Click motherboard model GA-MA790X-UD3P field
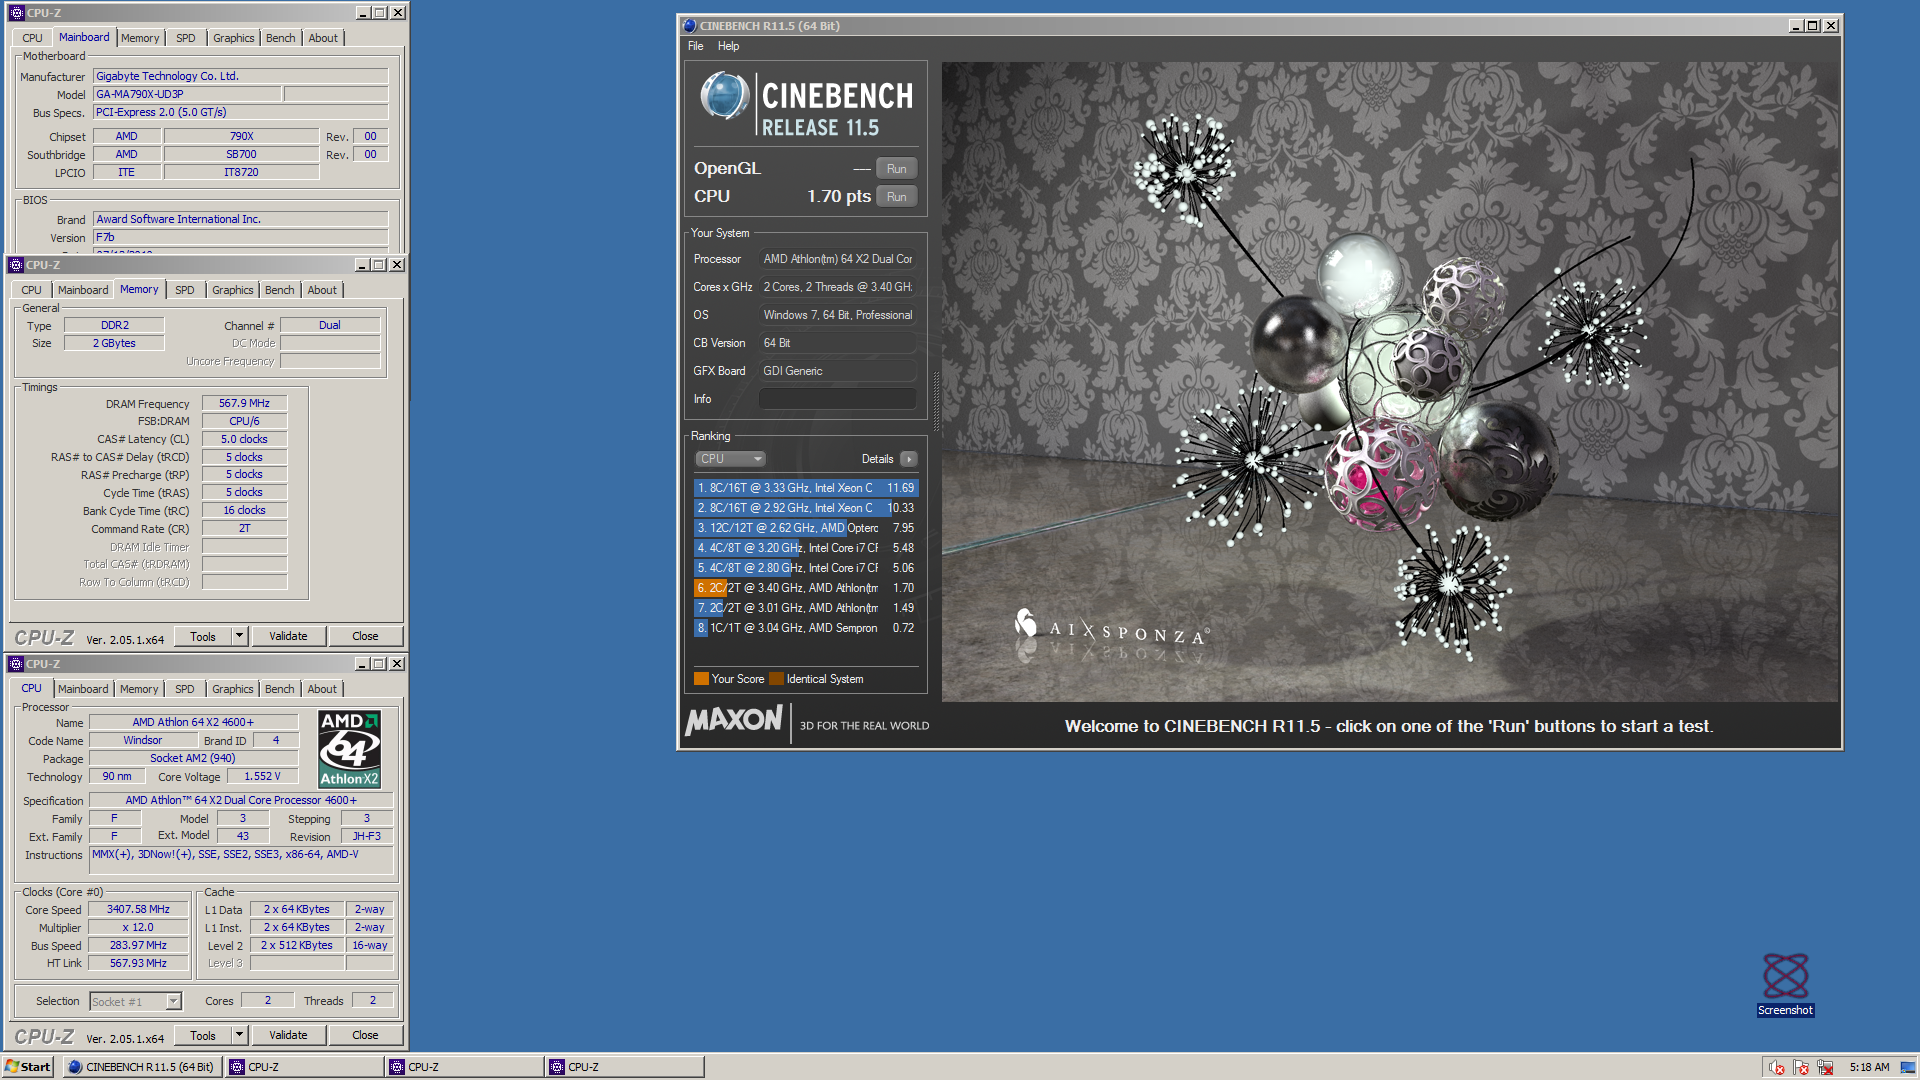The width and height of the screenshot is (1920, 1080). click(x=187, y=94)
